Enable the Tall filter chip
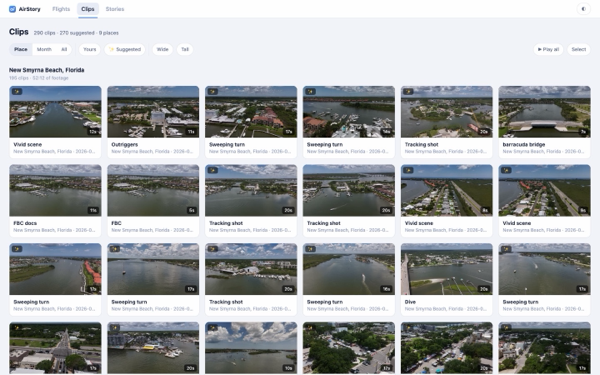Viewport: 600px width, 375px height. (x=185, y=49)
